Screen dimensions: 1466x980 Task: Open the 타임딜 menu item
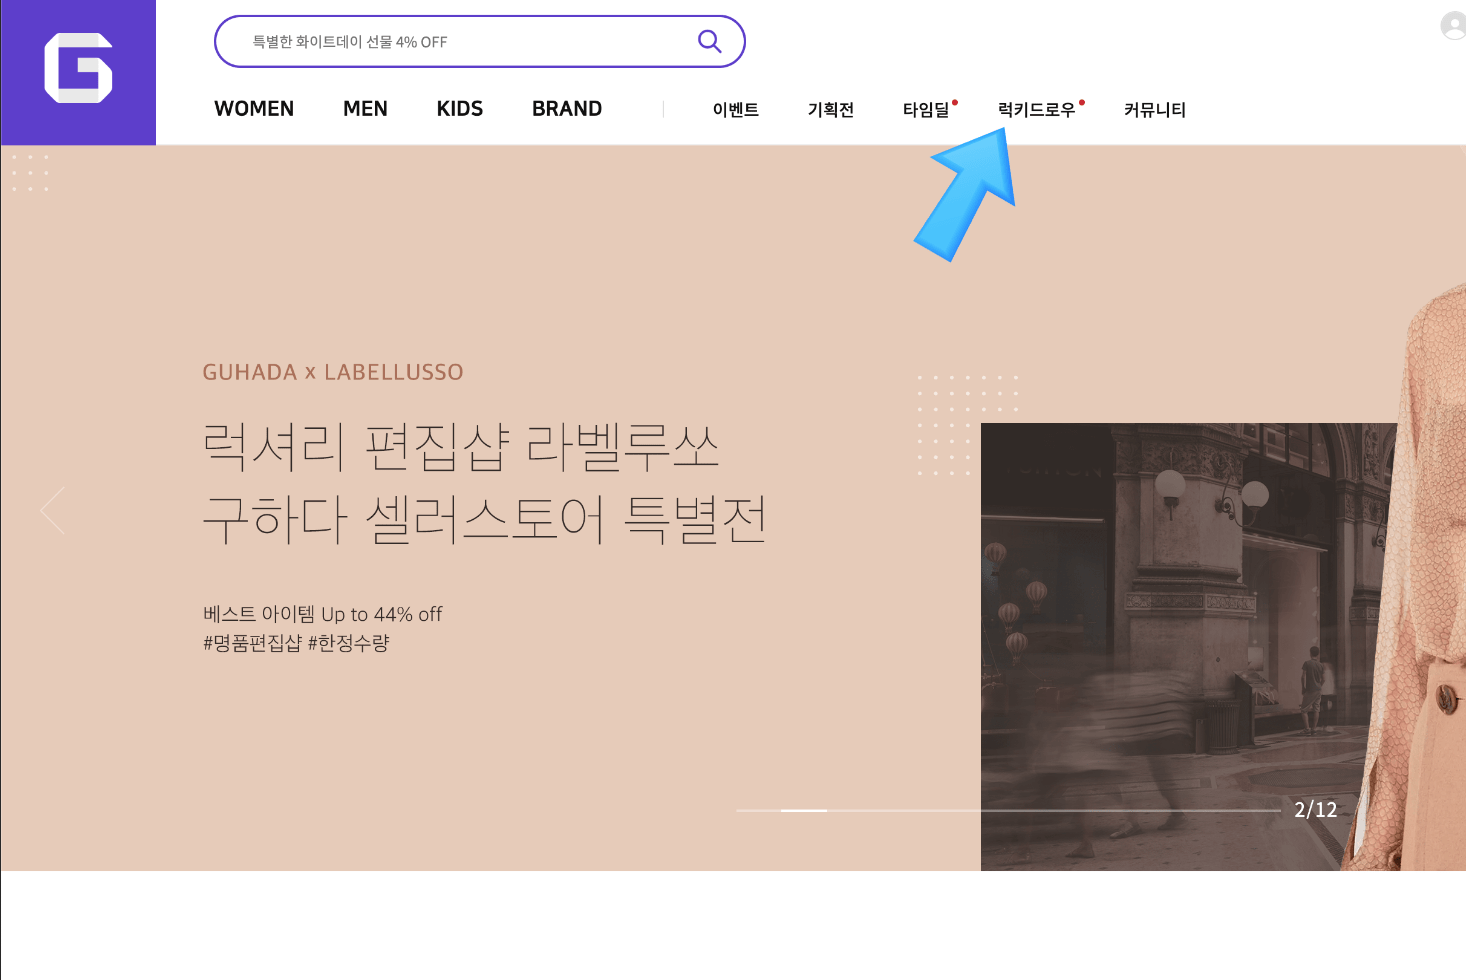(x=927, y=110)
